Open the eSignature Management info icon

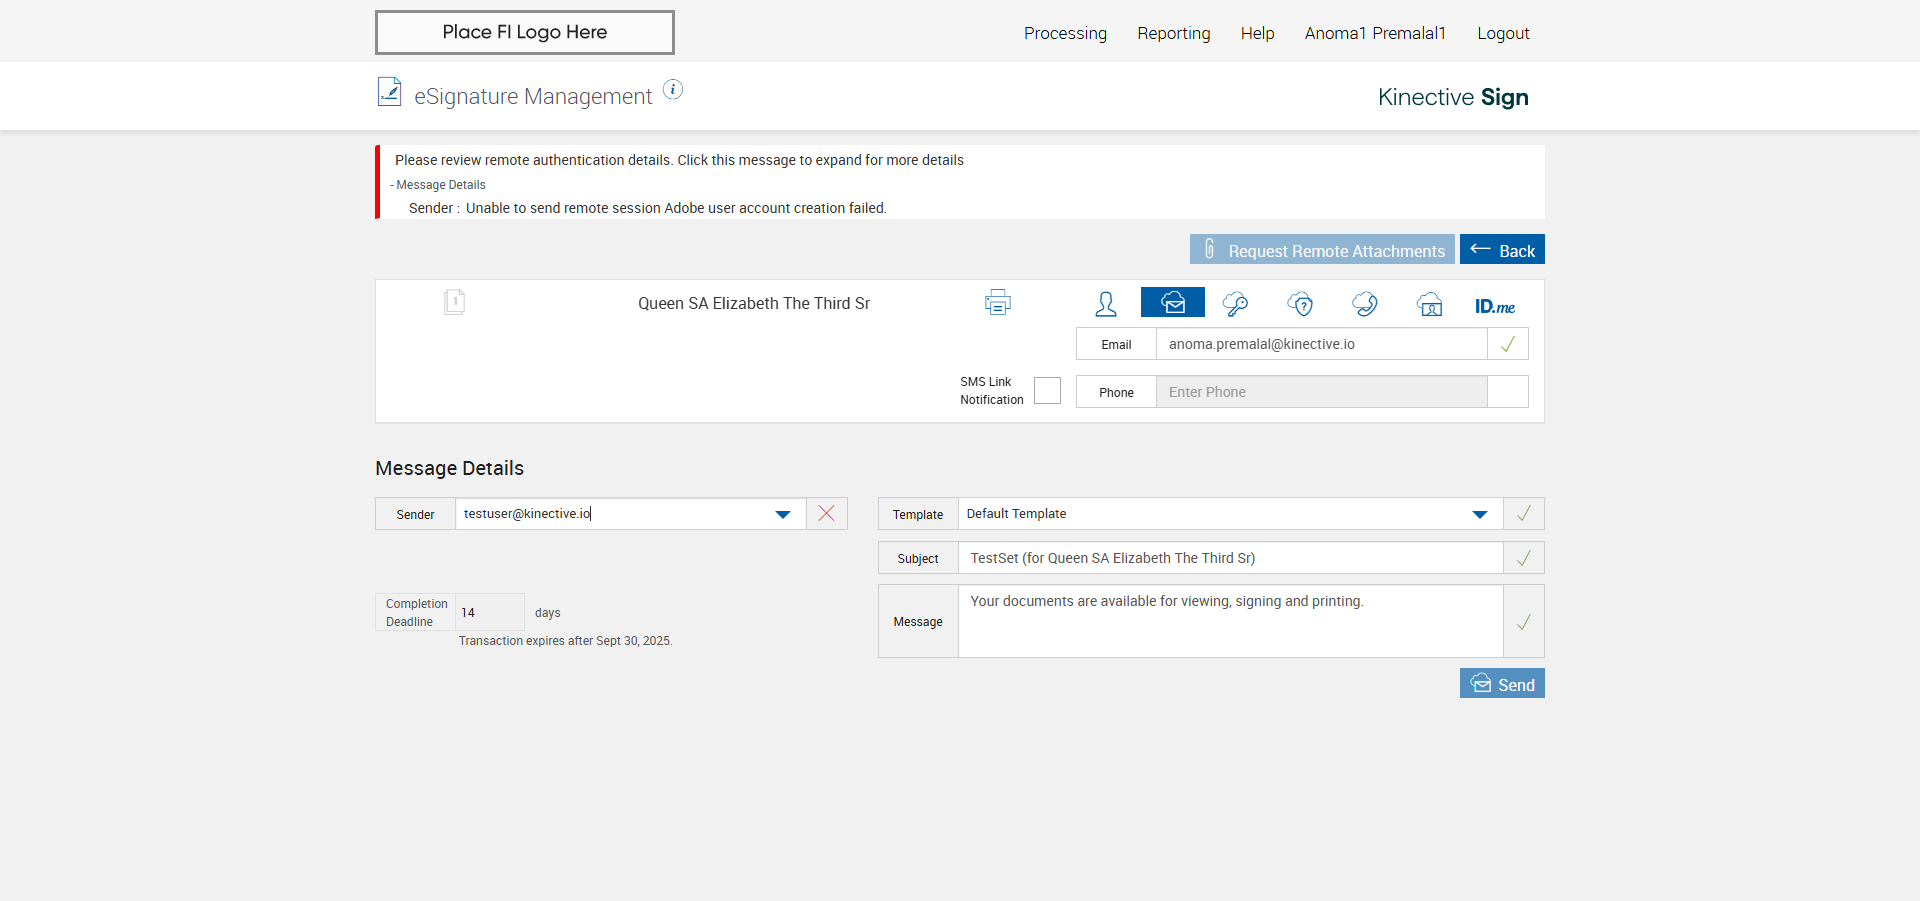point(673,89)
